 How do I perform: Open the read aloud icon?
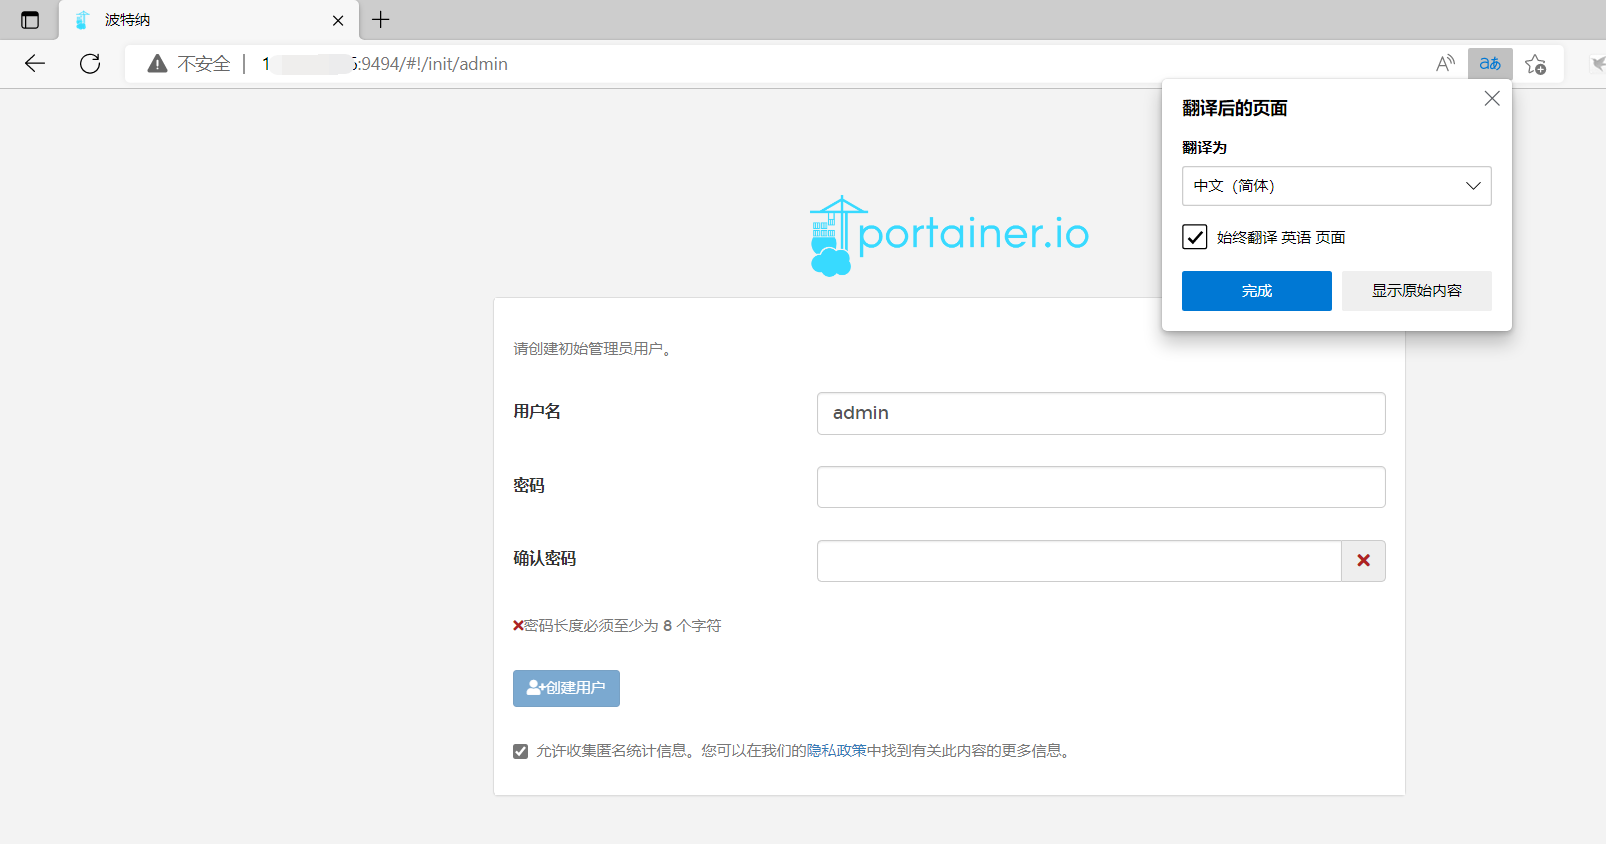(x=1445, y=64)
